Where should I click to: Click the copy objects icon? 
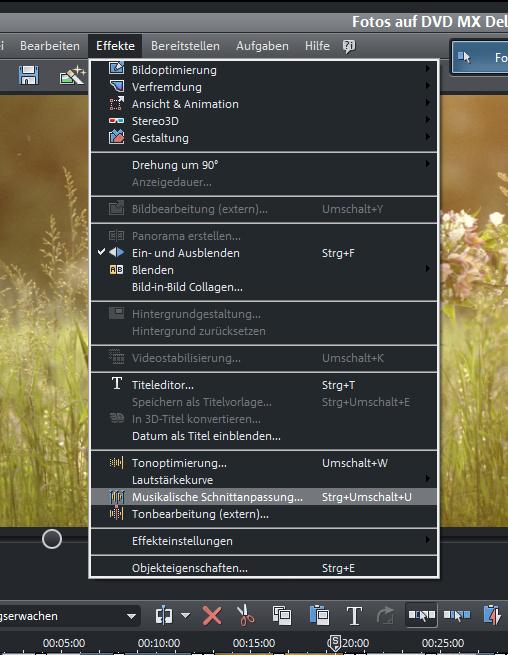click(x=282, y=615)
